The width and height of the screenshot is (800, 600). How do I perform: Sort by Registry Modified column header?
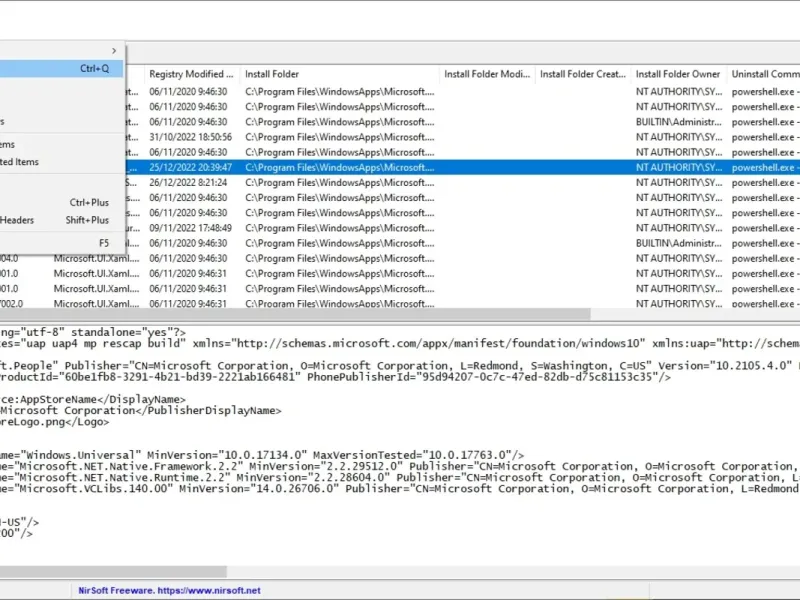pos(192,74)
